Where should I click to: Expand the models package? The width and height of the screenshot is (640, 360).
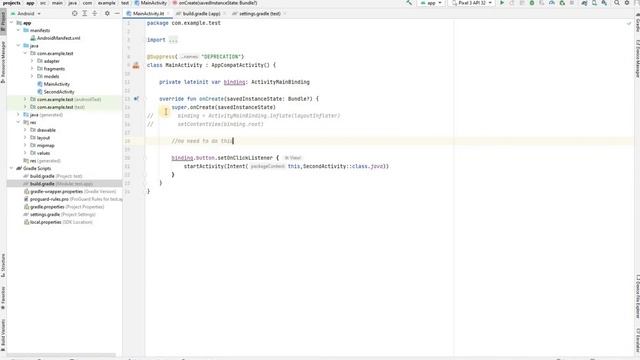click(x=32, y=76)
